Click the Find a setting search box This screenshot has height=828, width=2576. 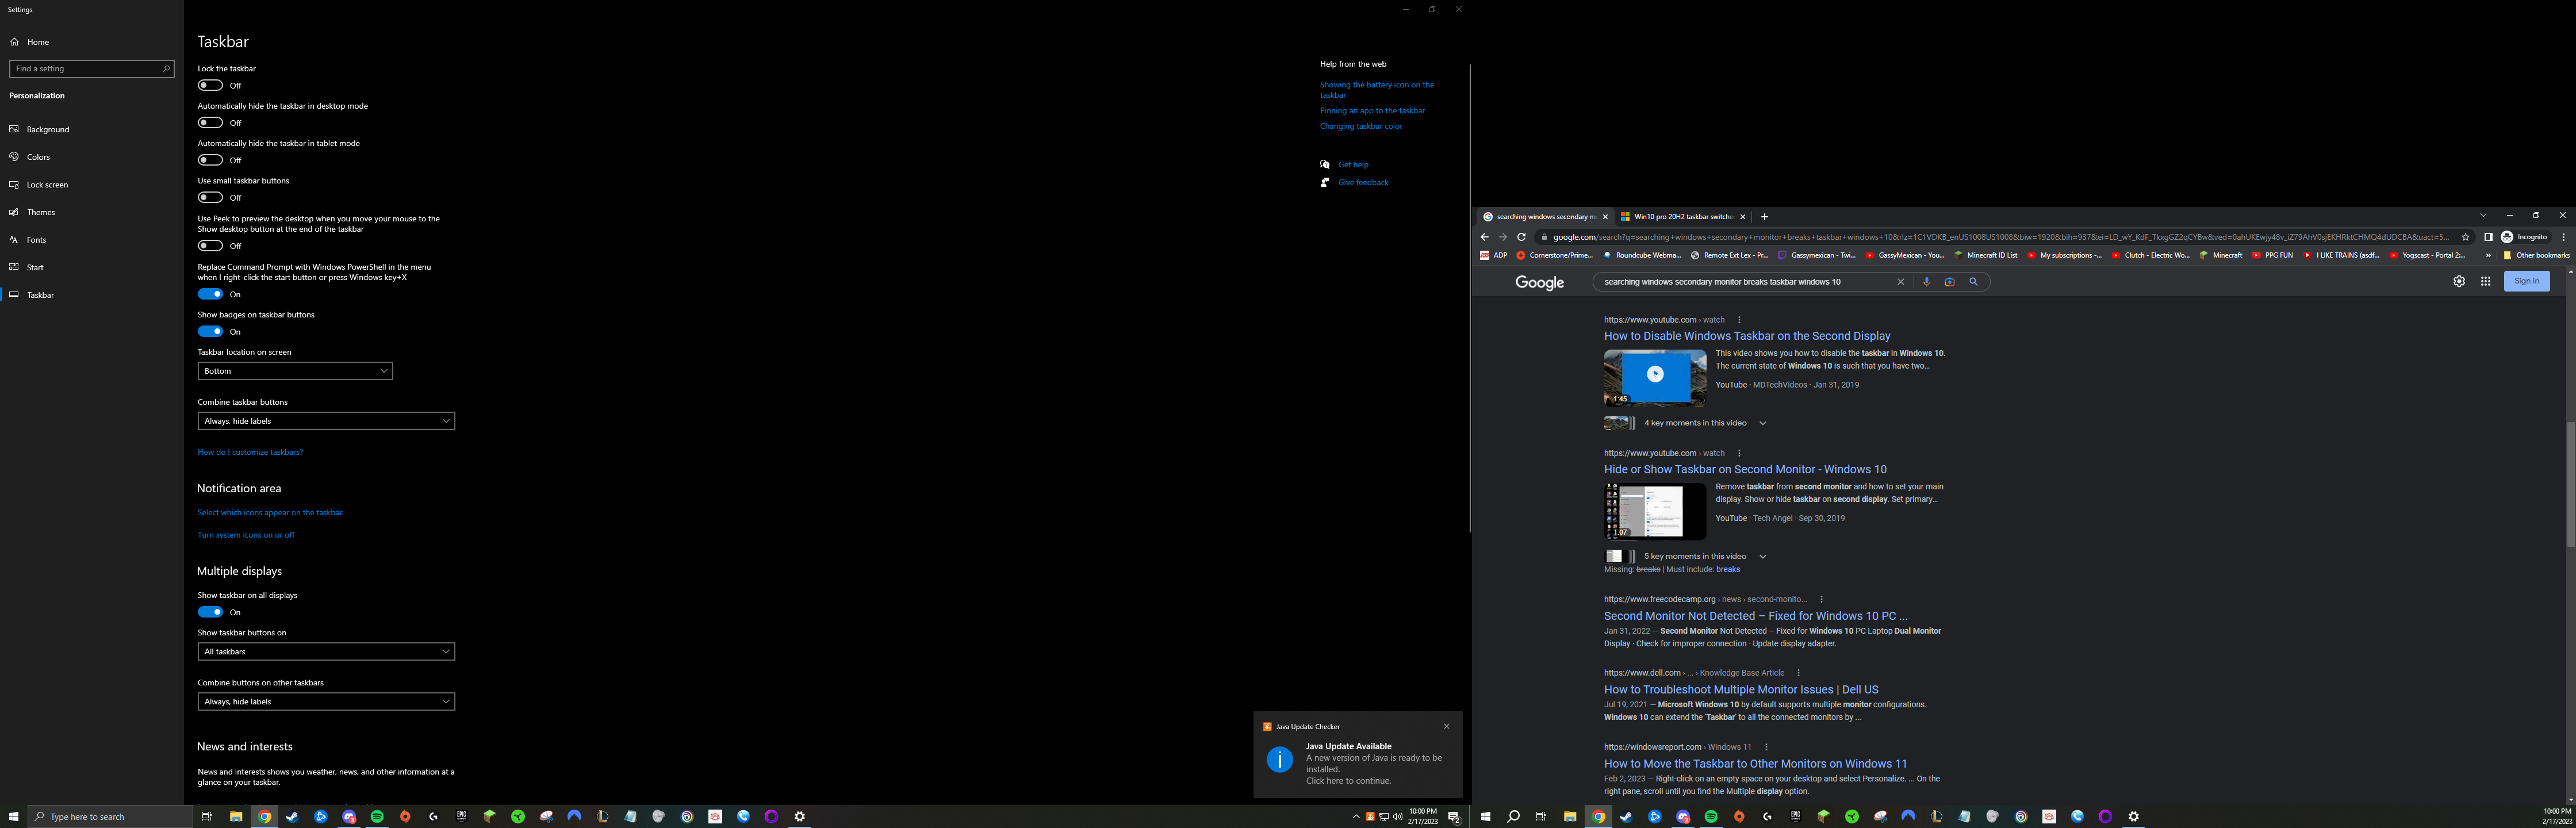[91, 69]
